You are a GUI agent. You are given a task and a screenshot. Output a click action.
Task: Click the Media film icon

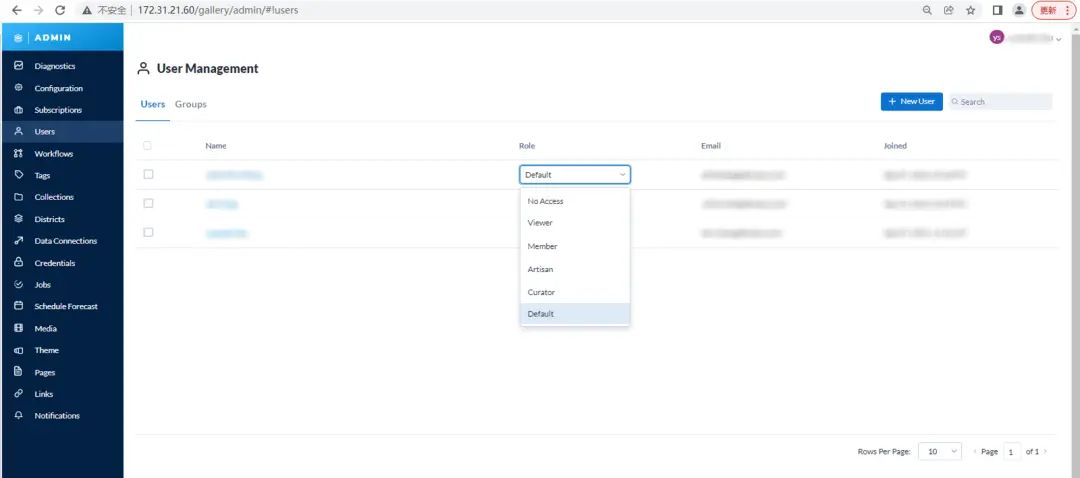click(19, 329)
